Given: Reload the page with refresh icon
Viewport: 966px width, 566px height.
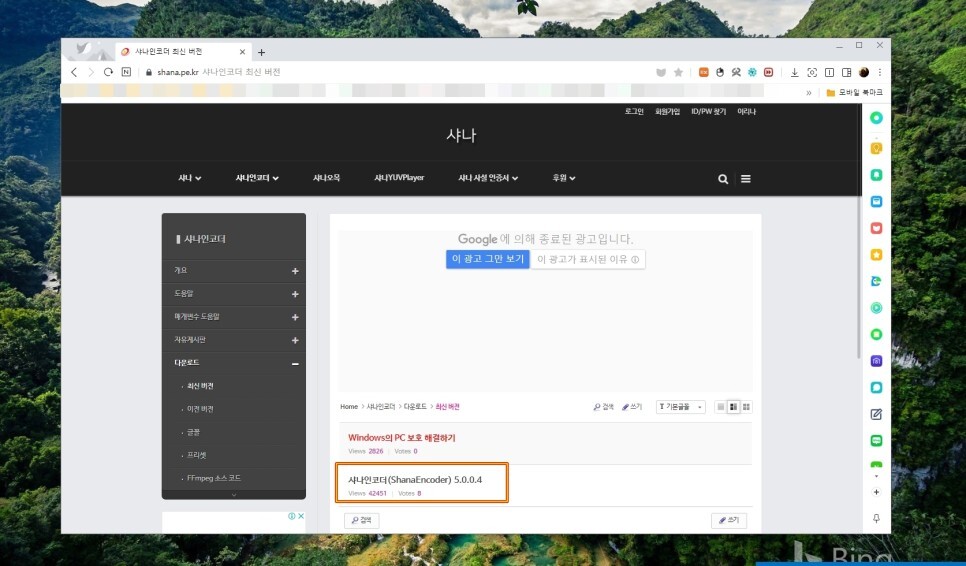Looking at the screenshot, I should click(108, 72).
